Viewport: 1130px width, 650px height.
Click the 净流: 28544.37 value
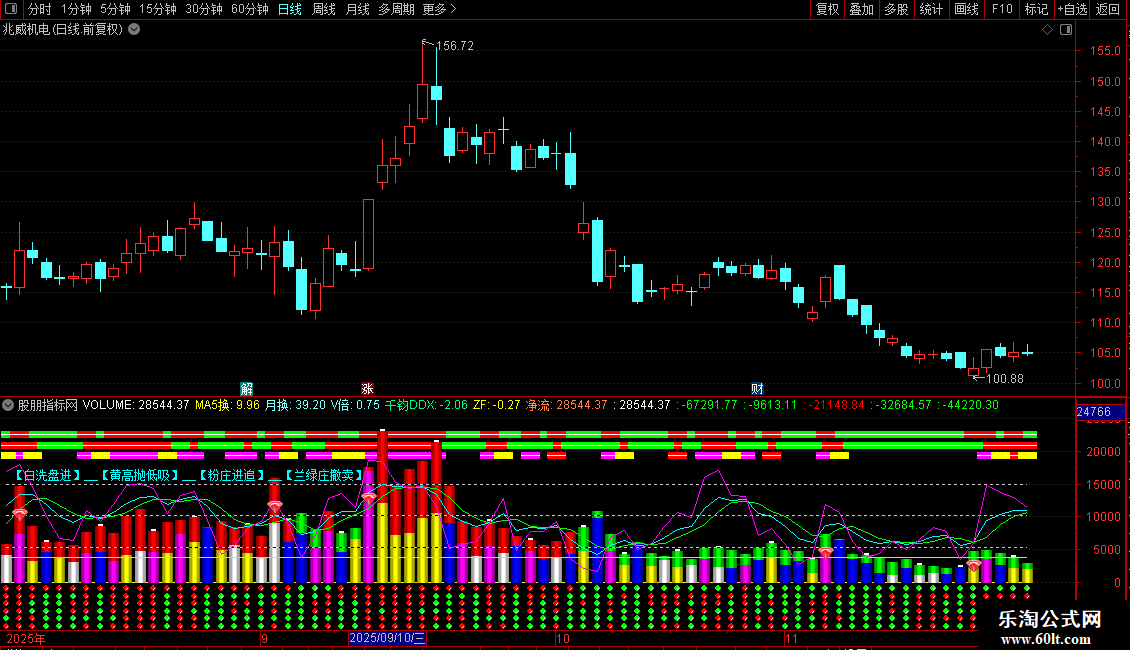tap(566, 405)
